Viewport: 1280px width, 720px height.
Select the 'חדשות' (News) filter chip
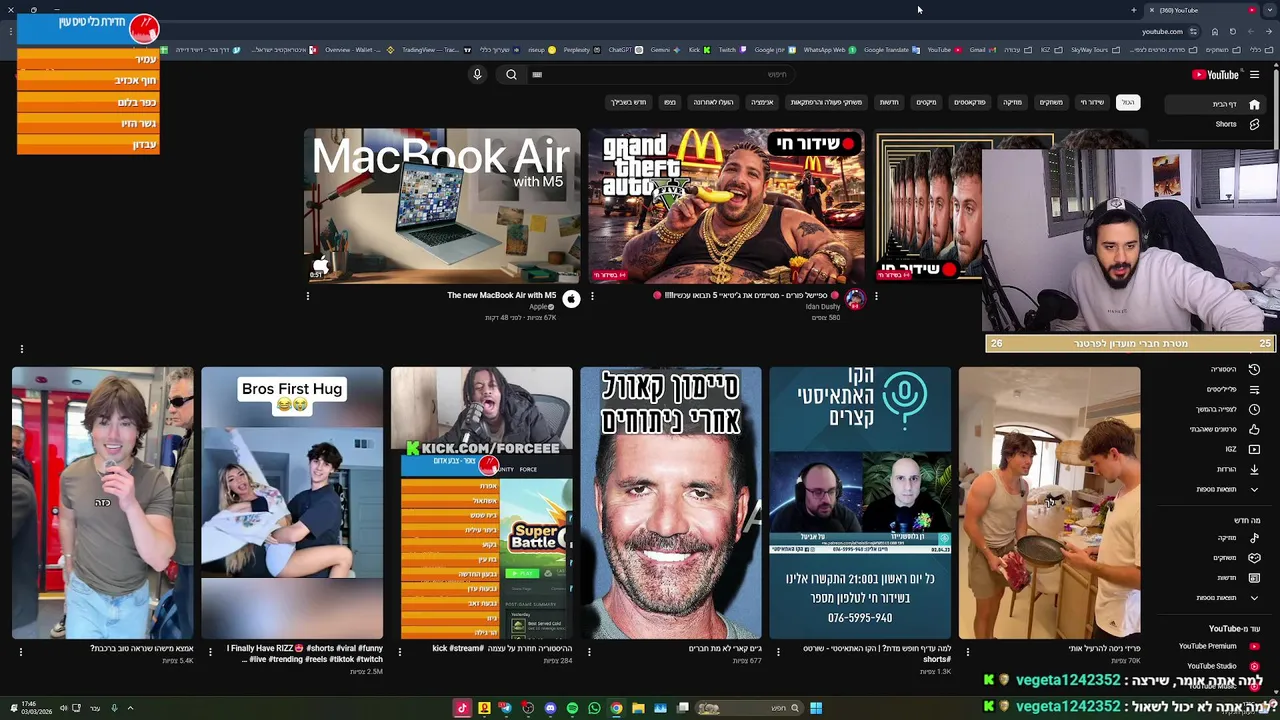tap(889, 102)
